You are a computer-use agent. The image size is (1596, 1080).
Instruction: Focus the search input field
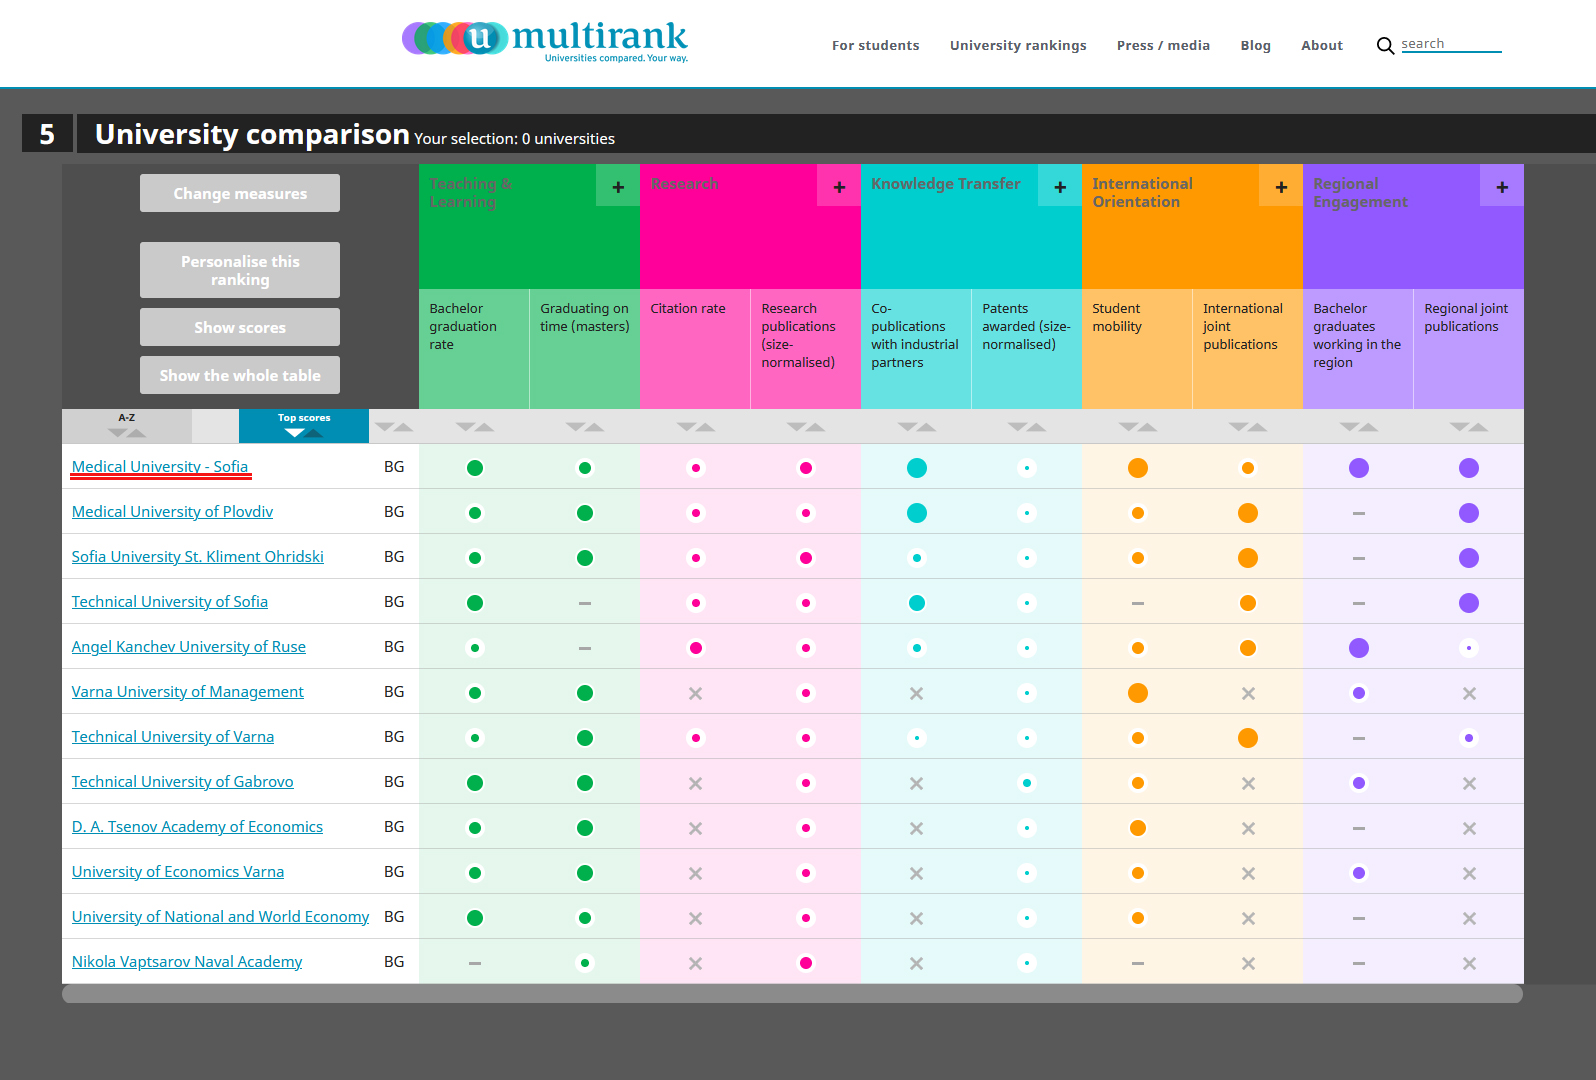[x=1451, y=44]
